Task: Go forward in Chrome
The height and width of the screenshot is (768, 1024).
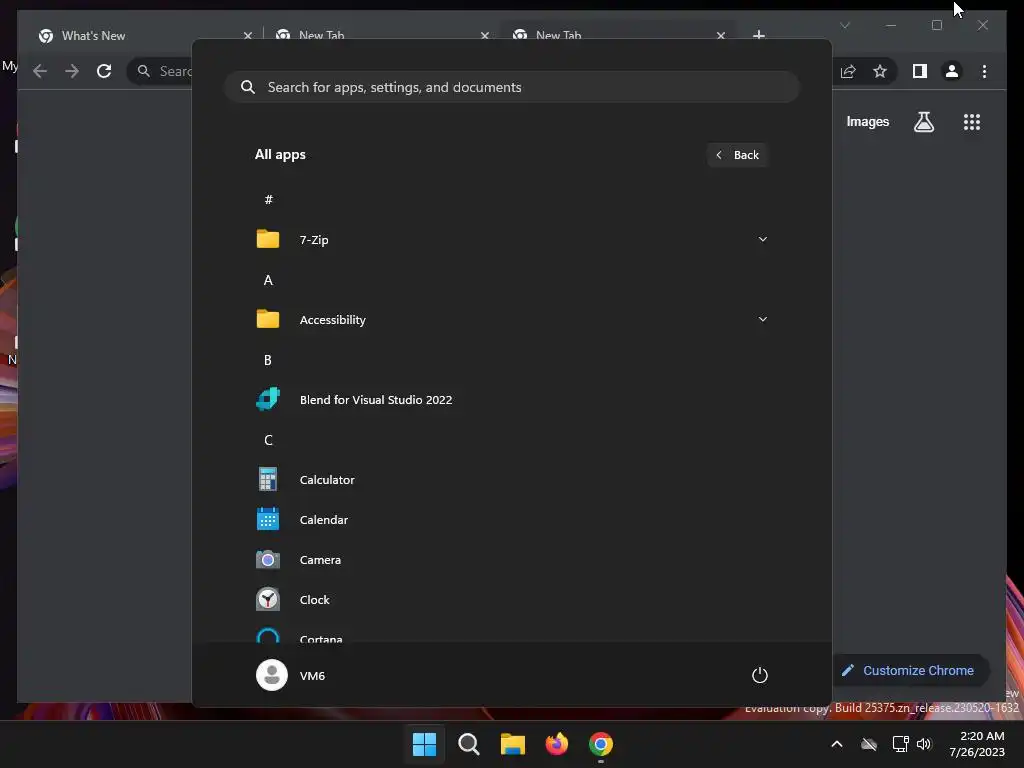Action: tap(72, 71)
